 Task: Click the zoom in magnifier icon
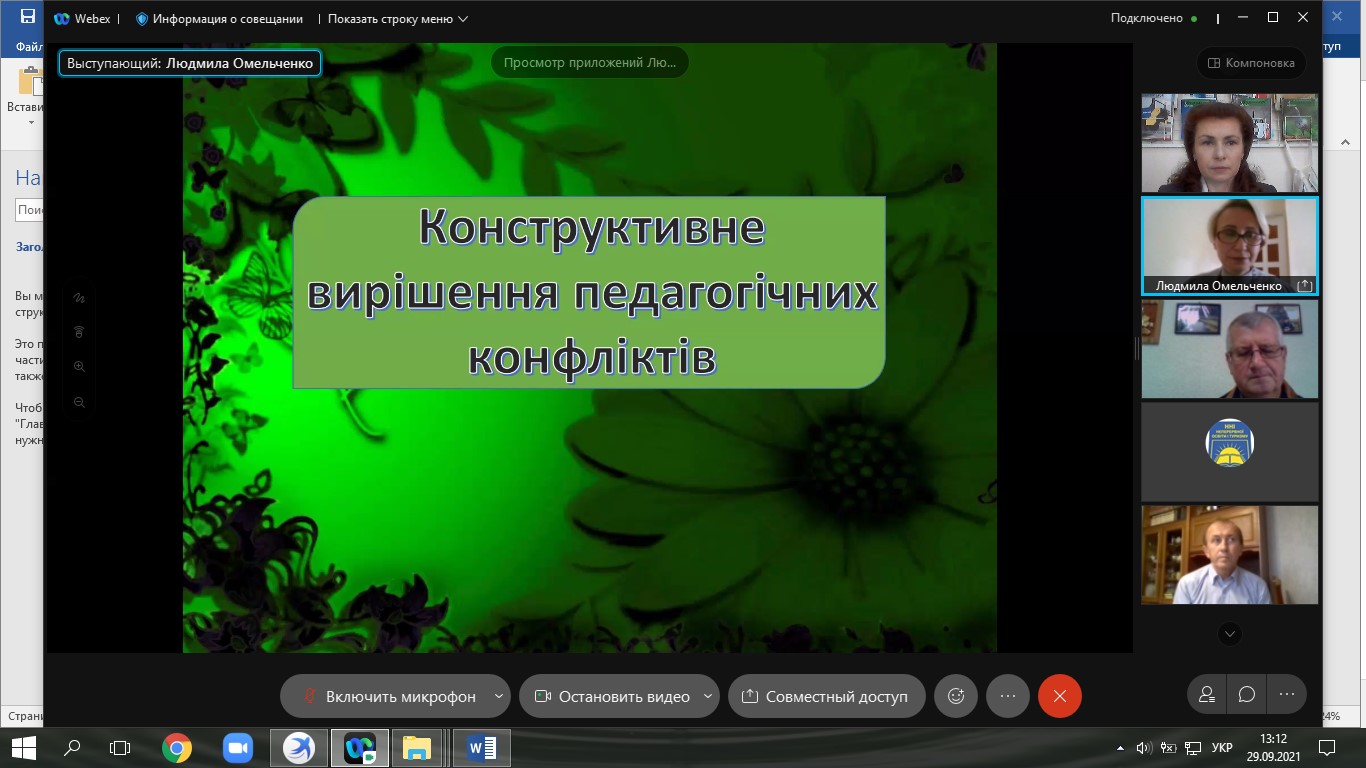pyautogui.click(x=80, y=367)
